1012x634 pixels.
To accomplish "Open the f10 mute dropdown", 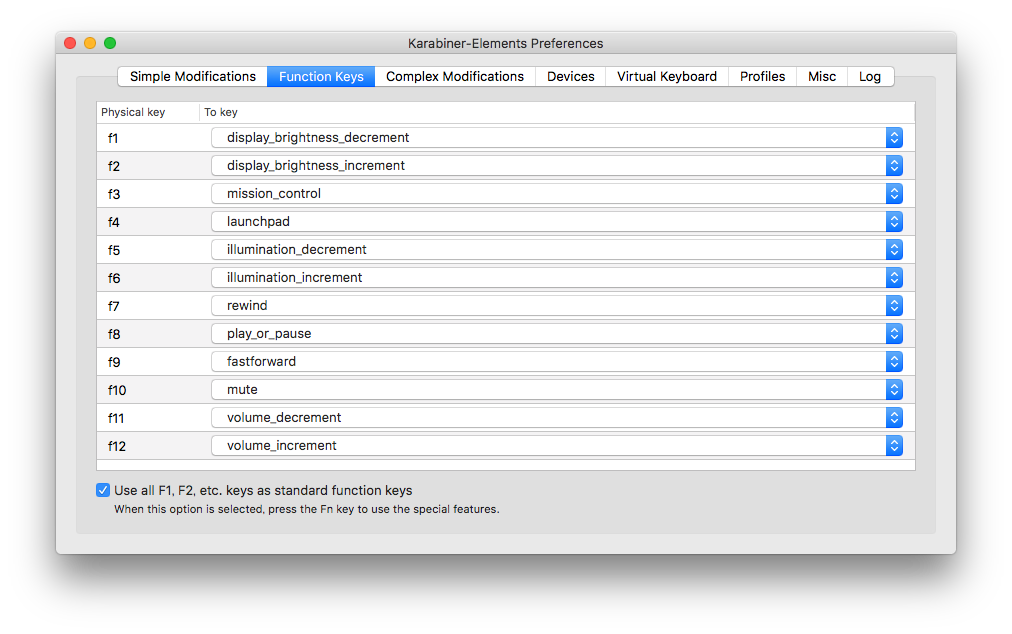I will 557,389.
